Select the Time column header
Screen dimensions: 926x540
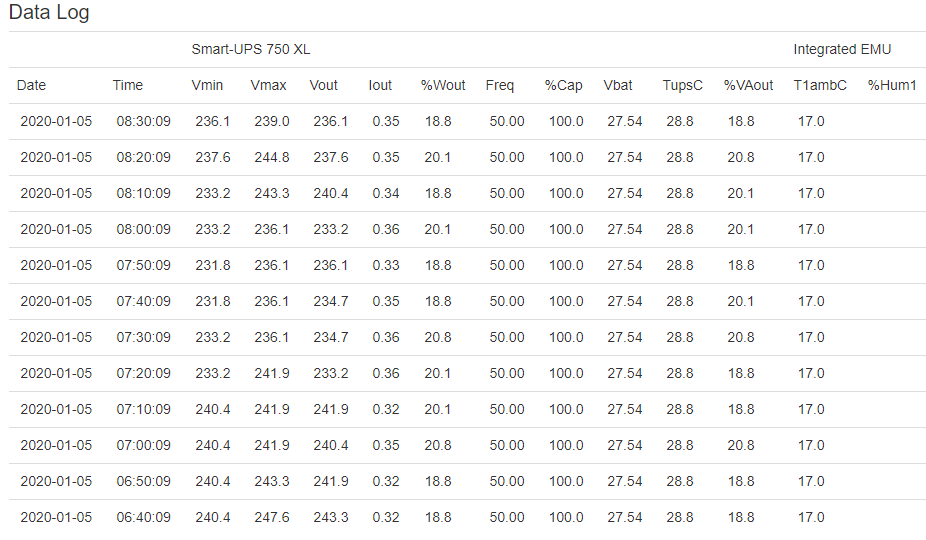128,85
